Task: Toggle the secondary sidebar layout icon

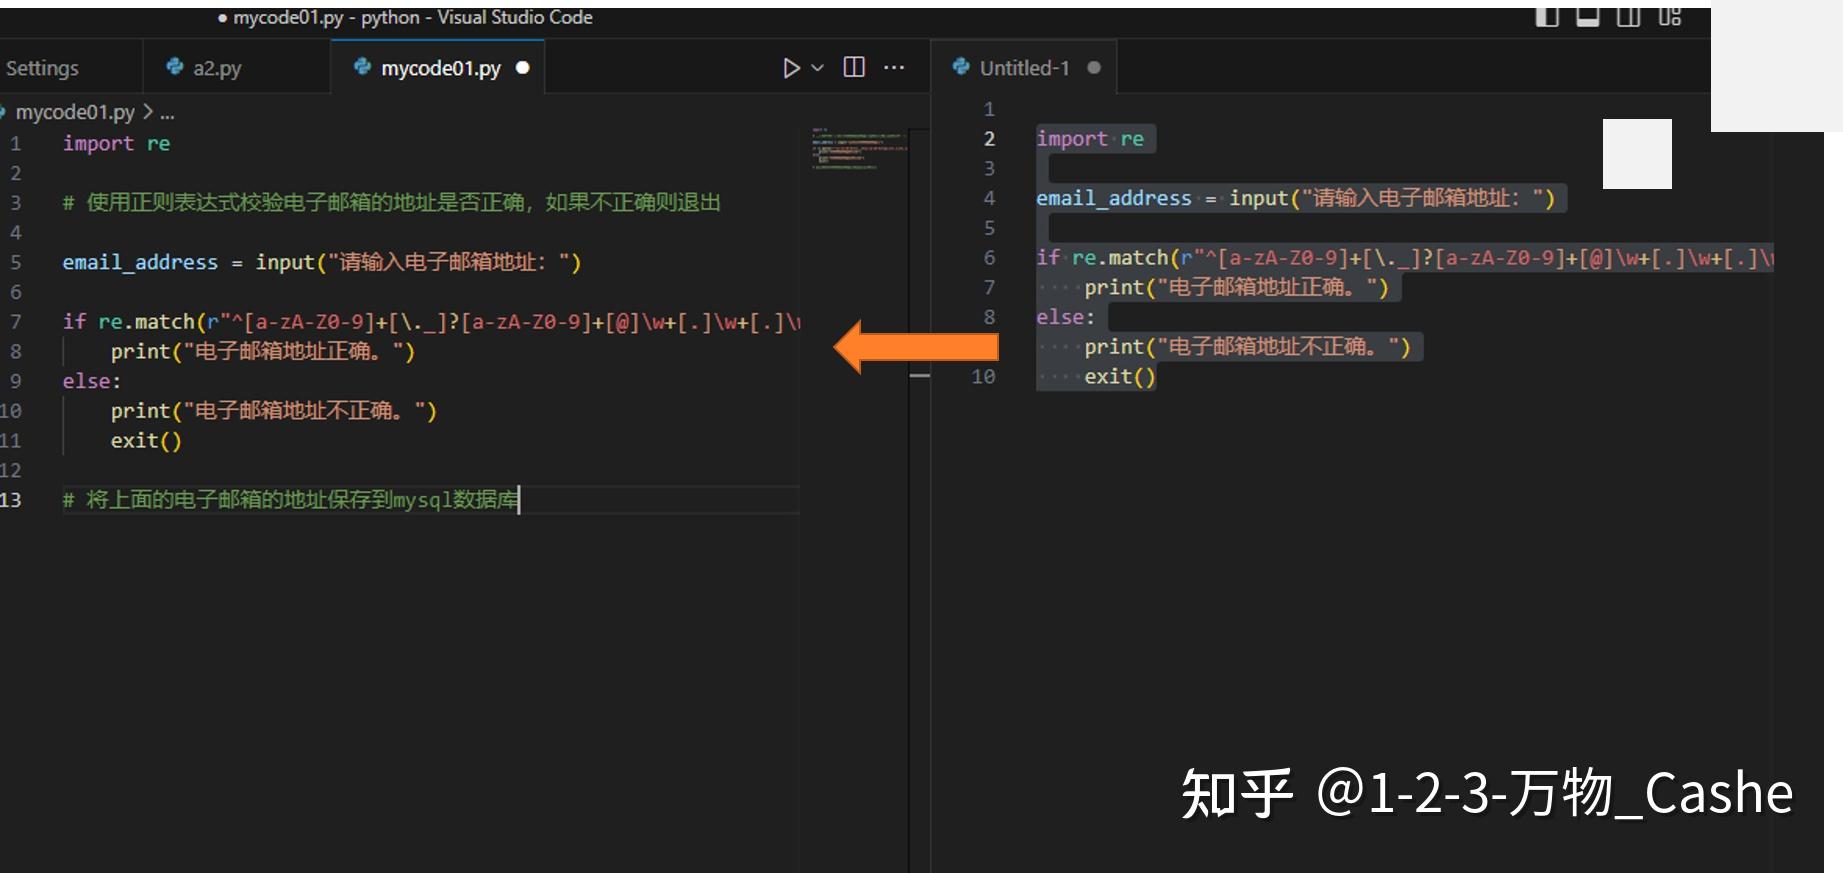Action: (x=1629, y=16)
